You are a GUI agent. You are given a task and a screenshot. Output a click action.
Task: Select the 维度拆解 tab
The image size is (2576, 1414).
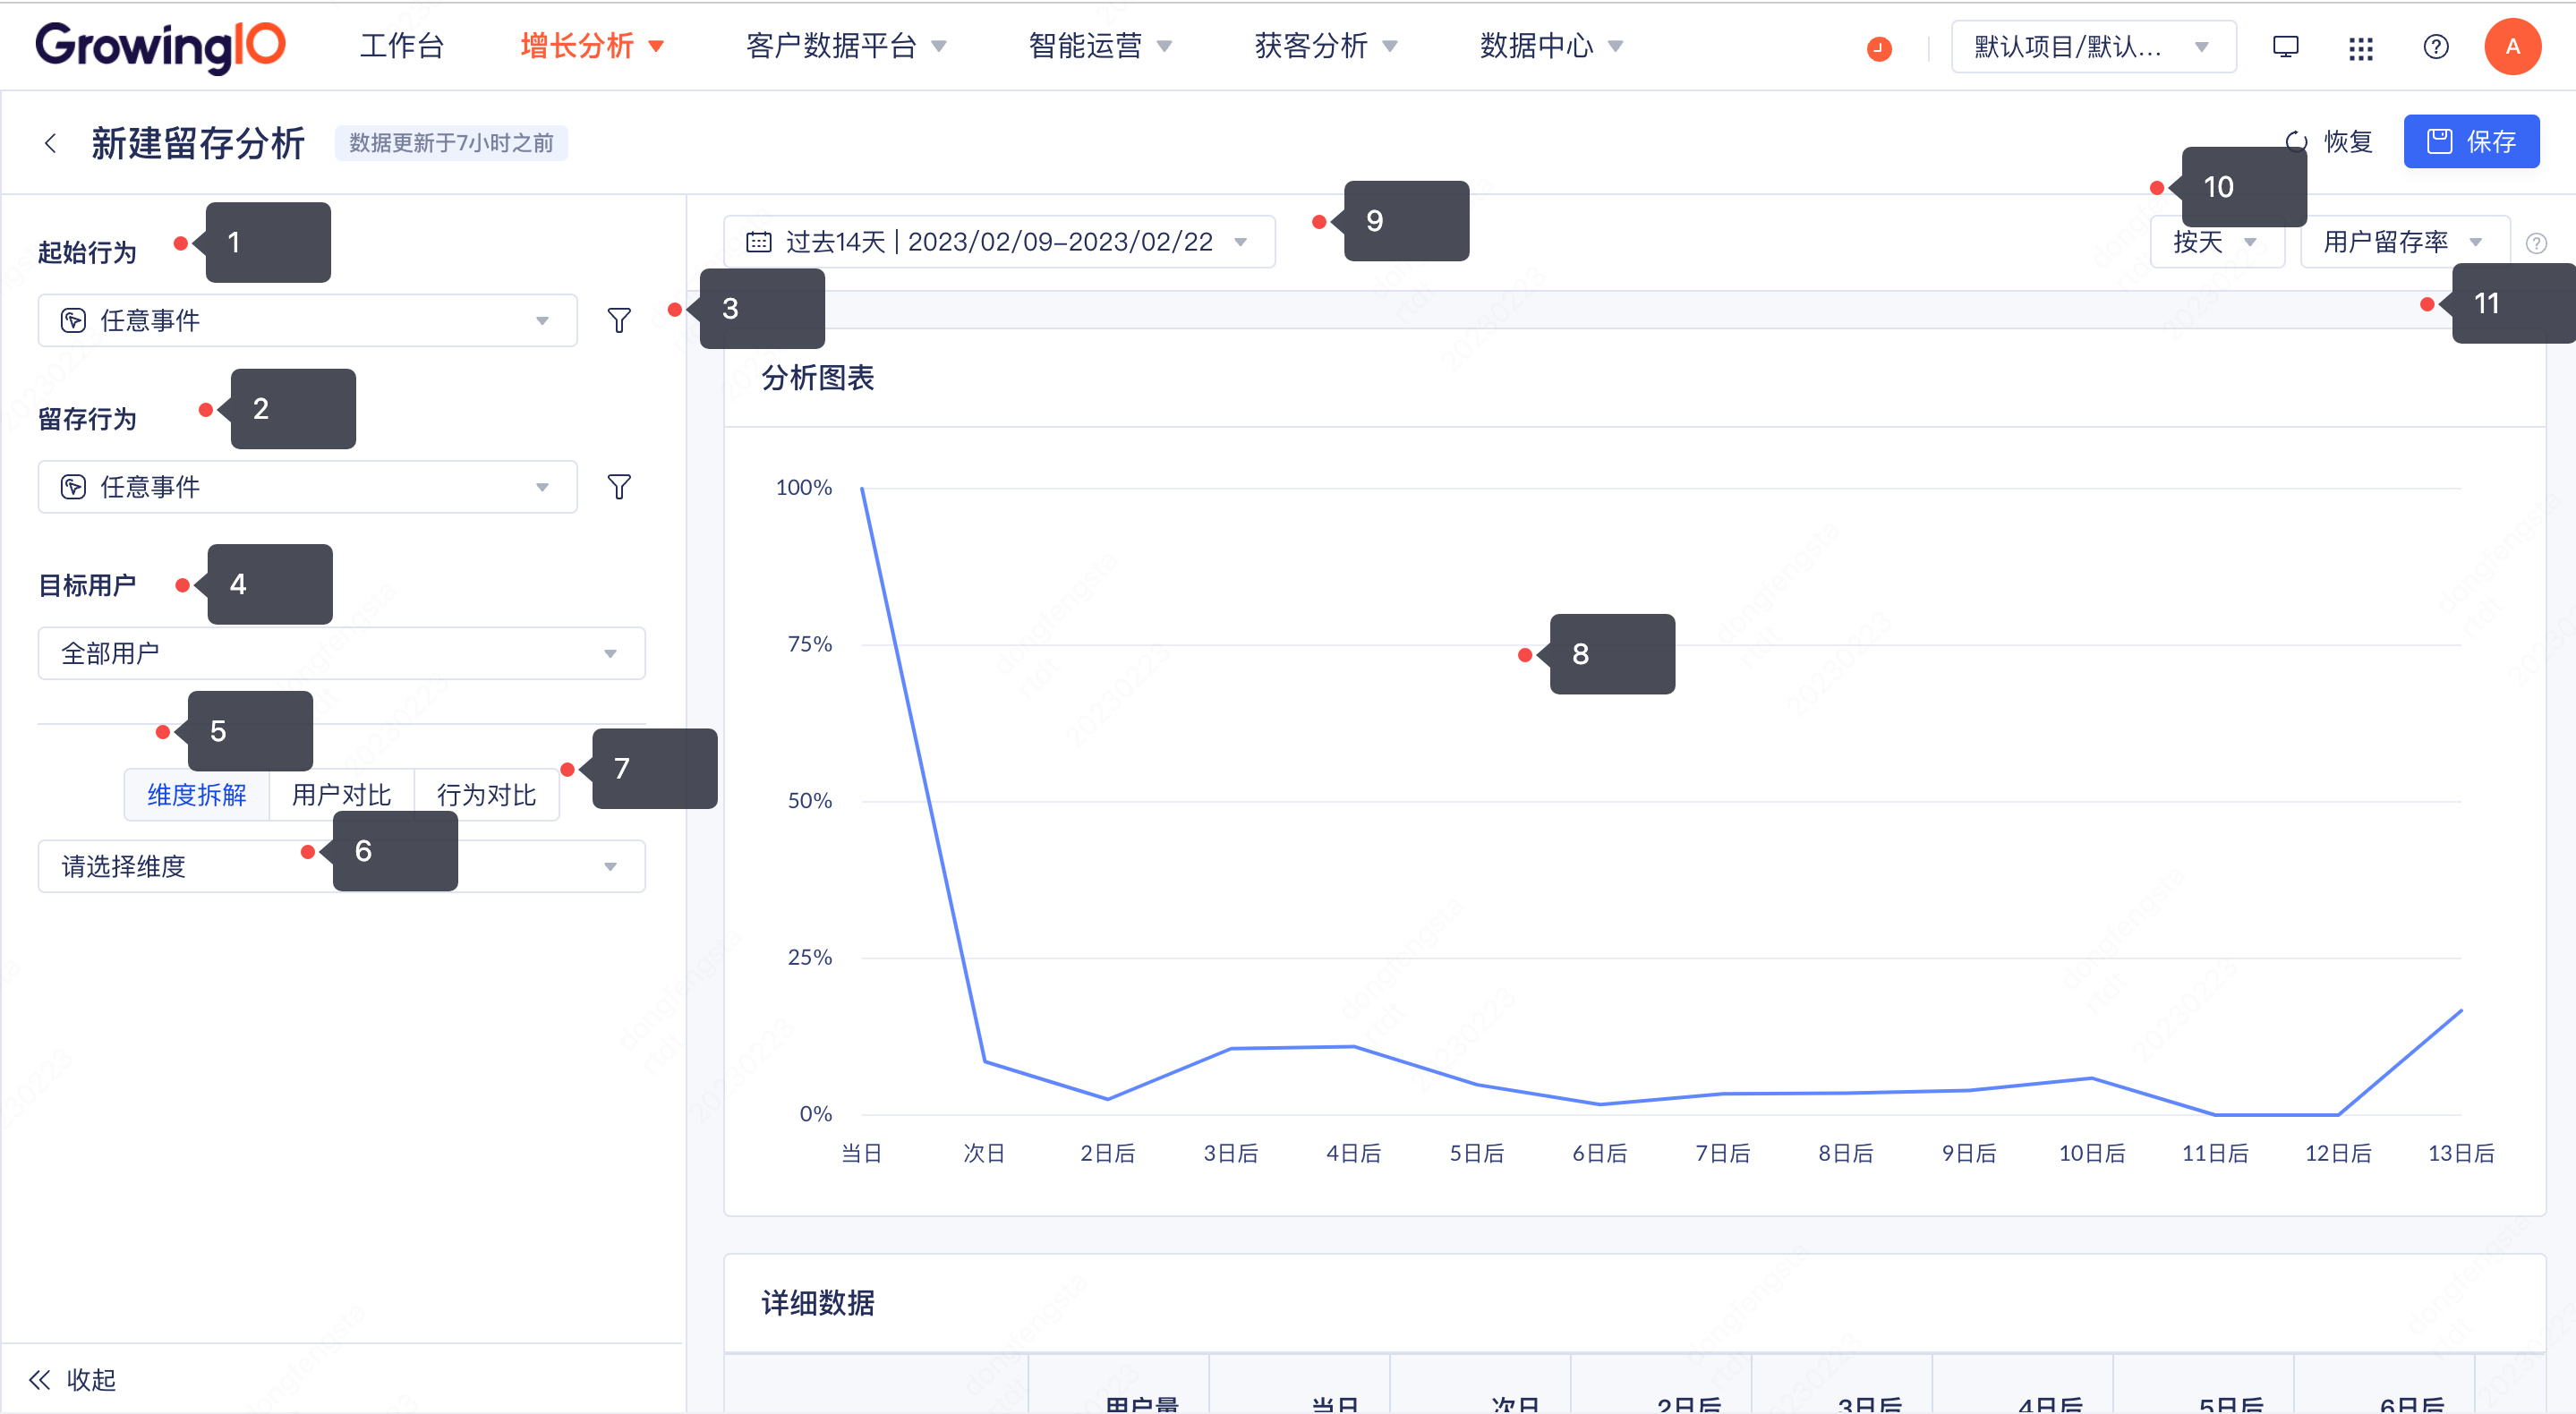click(x=196, y=795)
